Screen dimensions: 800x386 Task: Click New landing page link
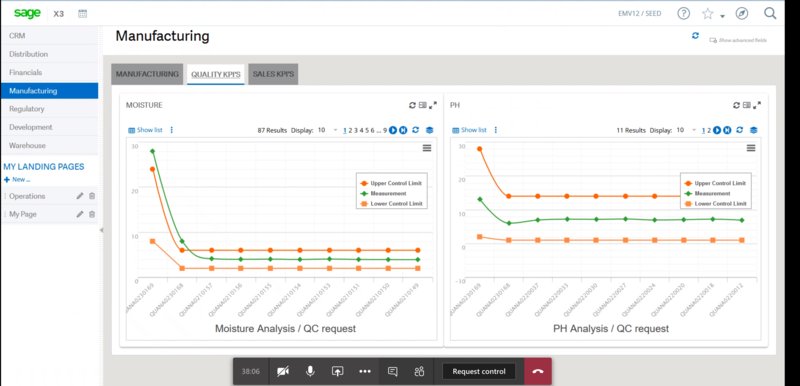pyautogui.click(x=17, y=179)
